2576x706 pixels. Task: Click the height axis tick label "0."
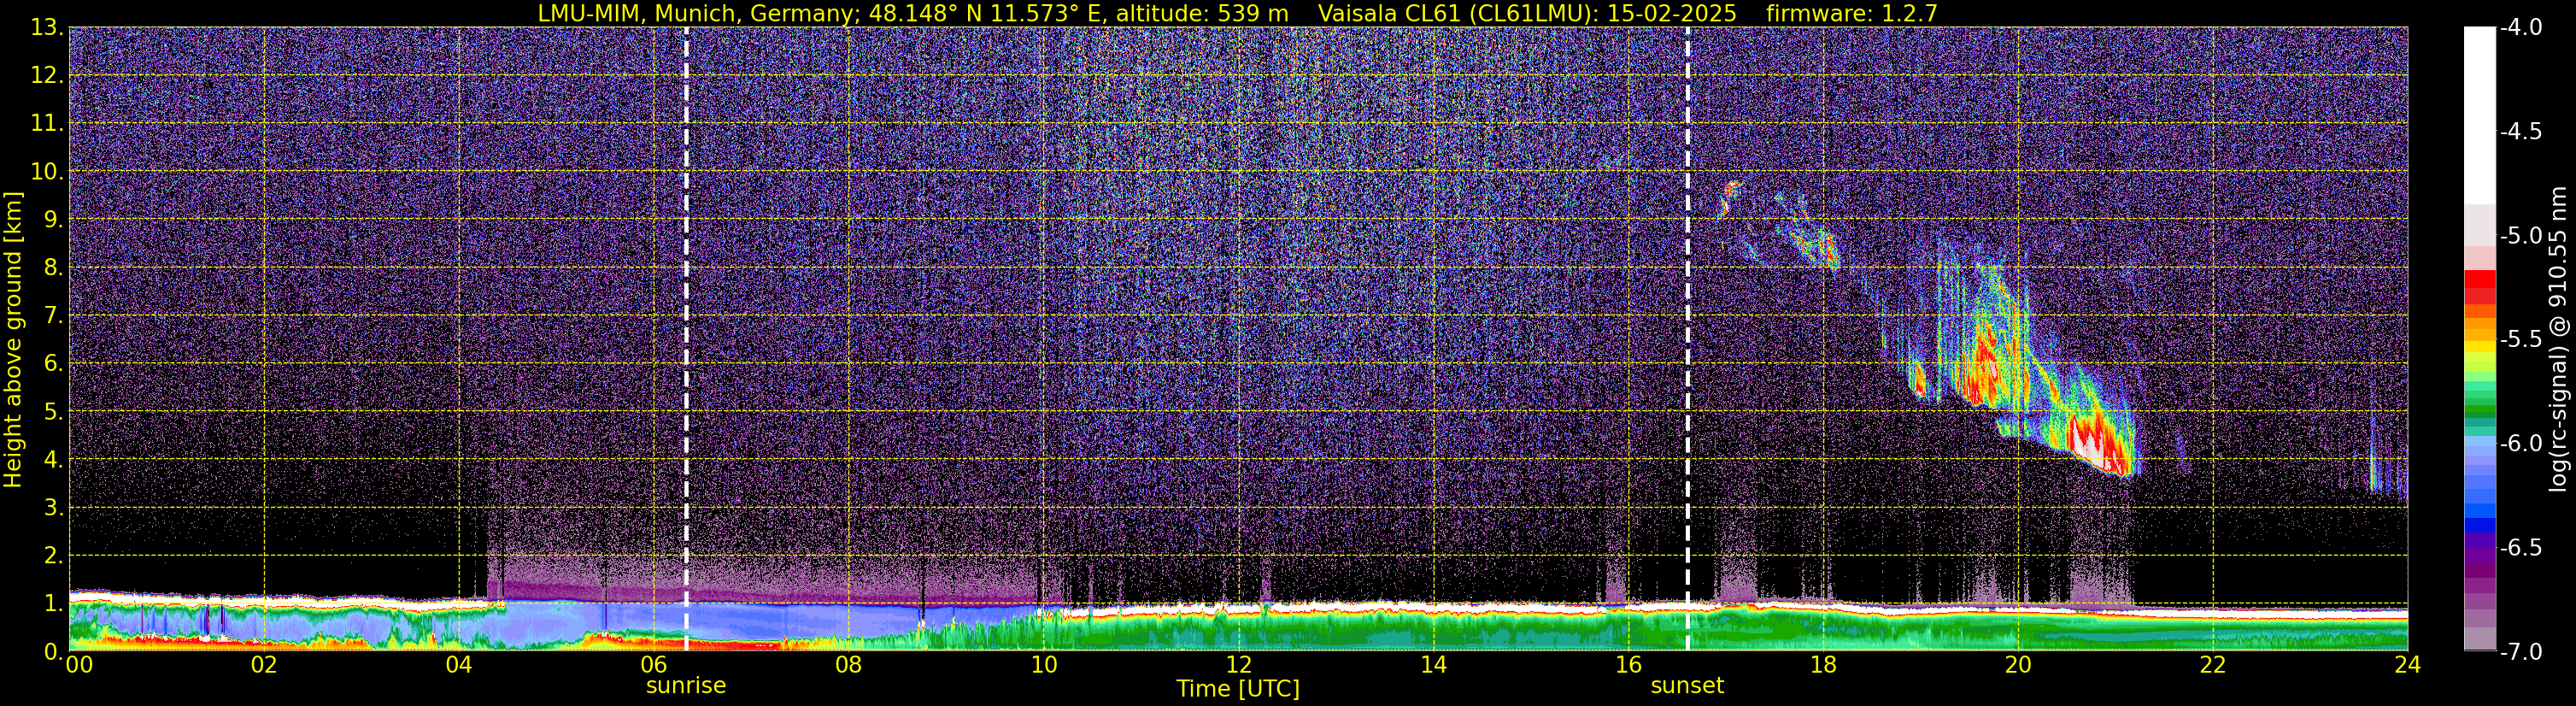pyautogui.click(x=54, y=651)
